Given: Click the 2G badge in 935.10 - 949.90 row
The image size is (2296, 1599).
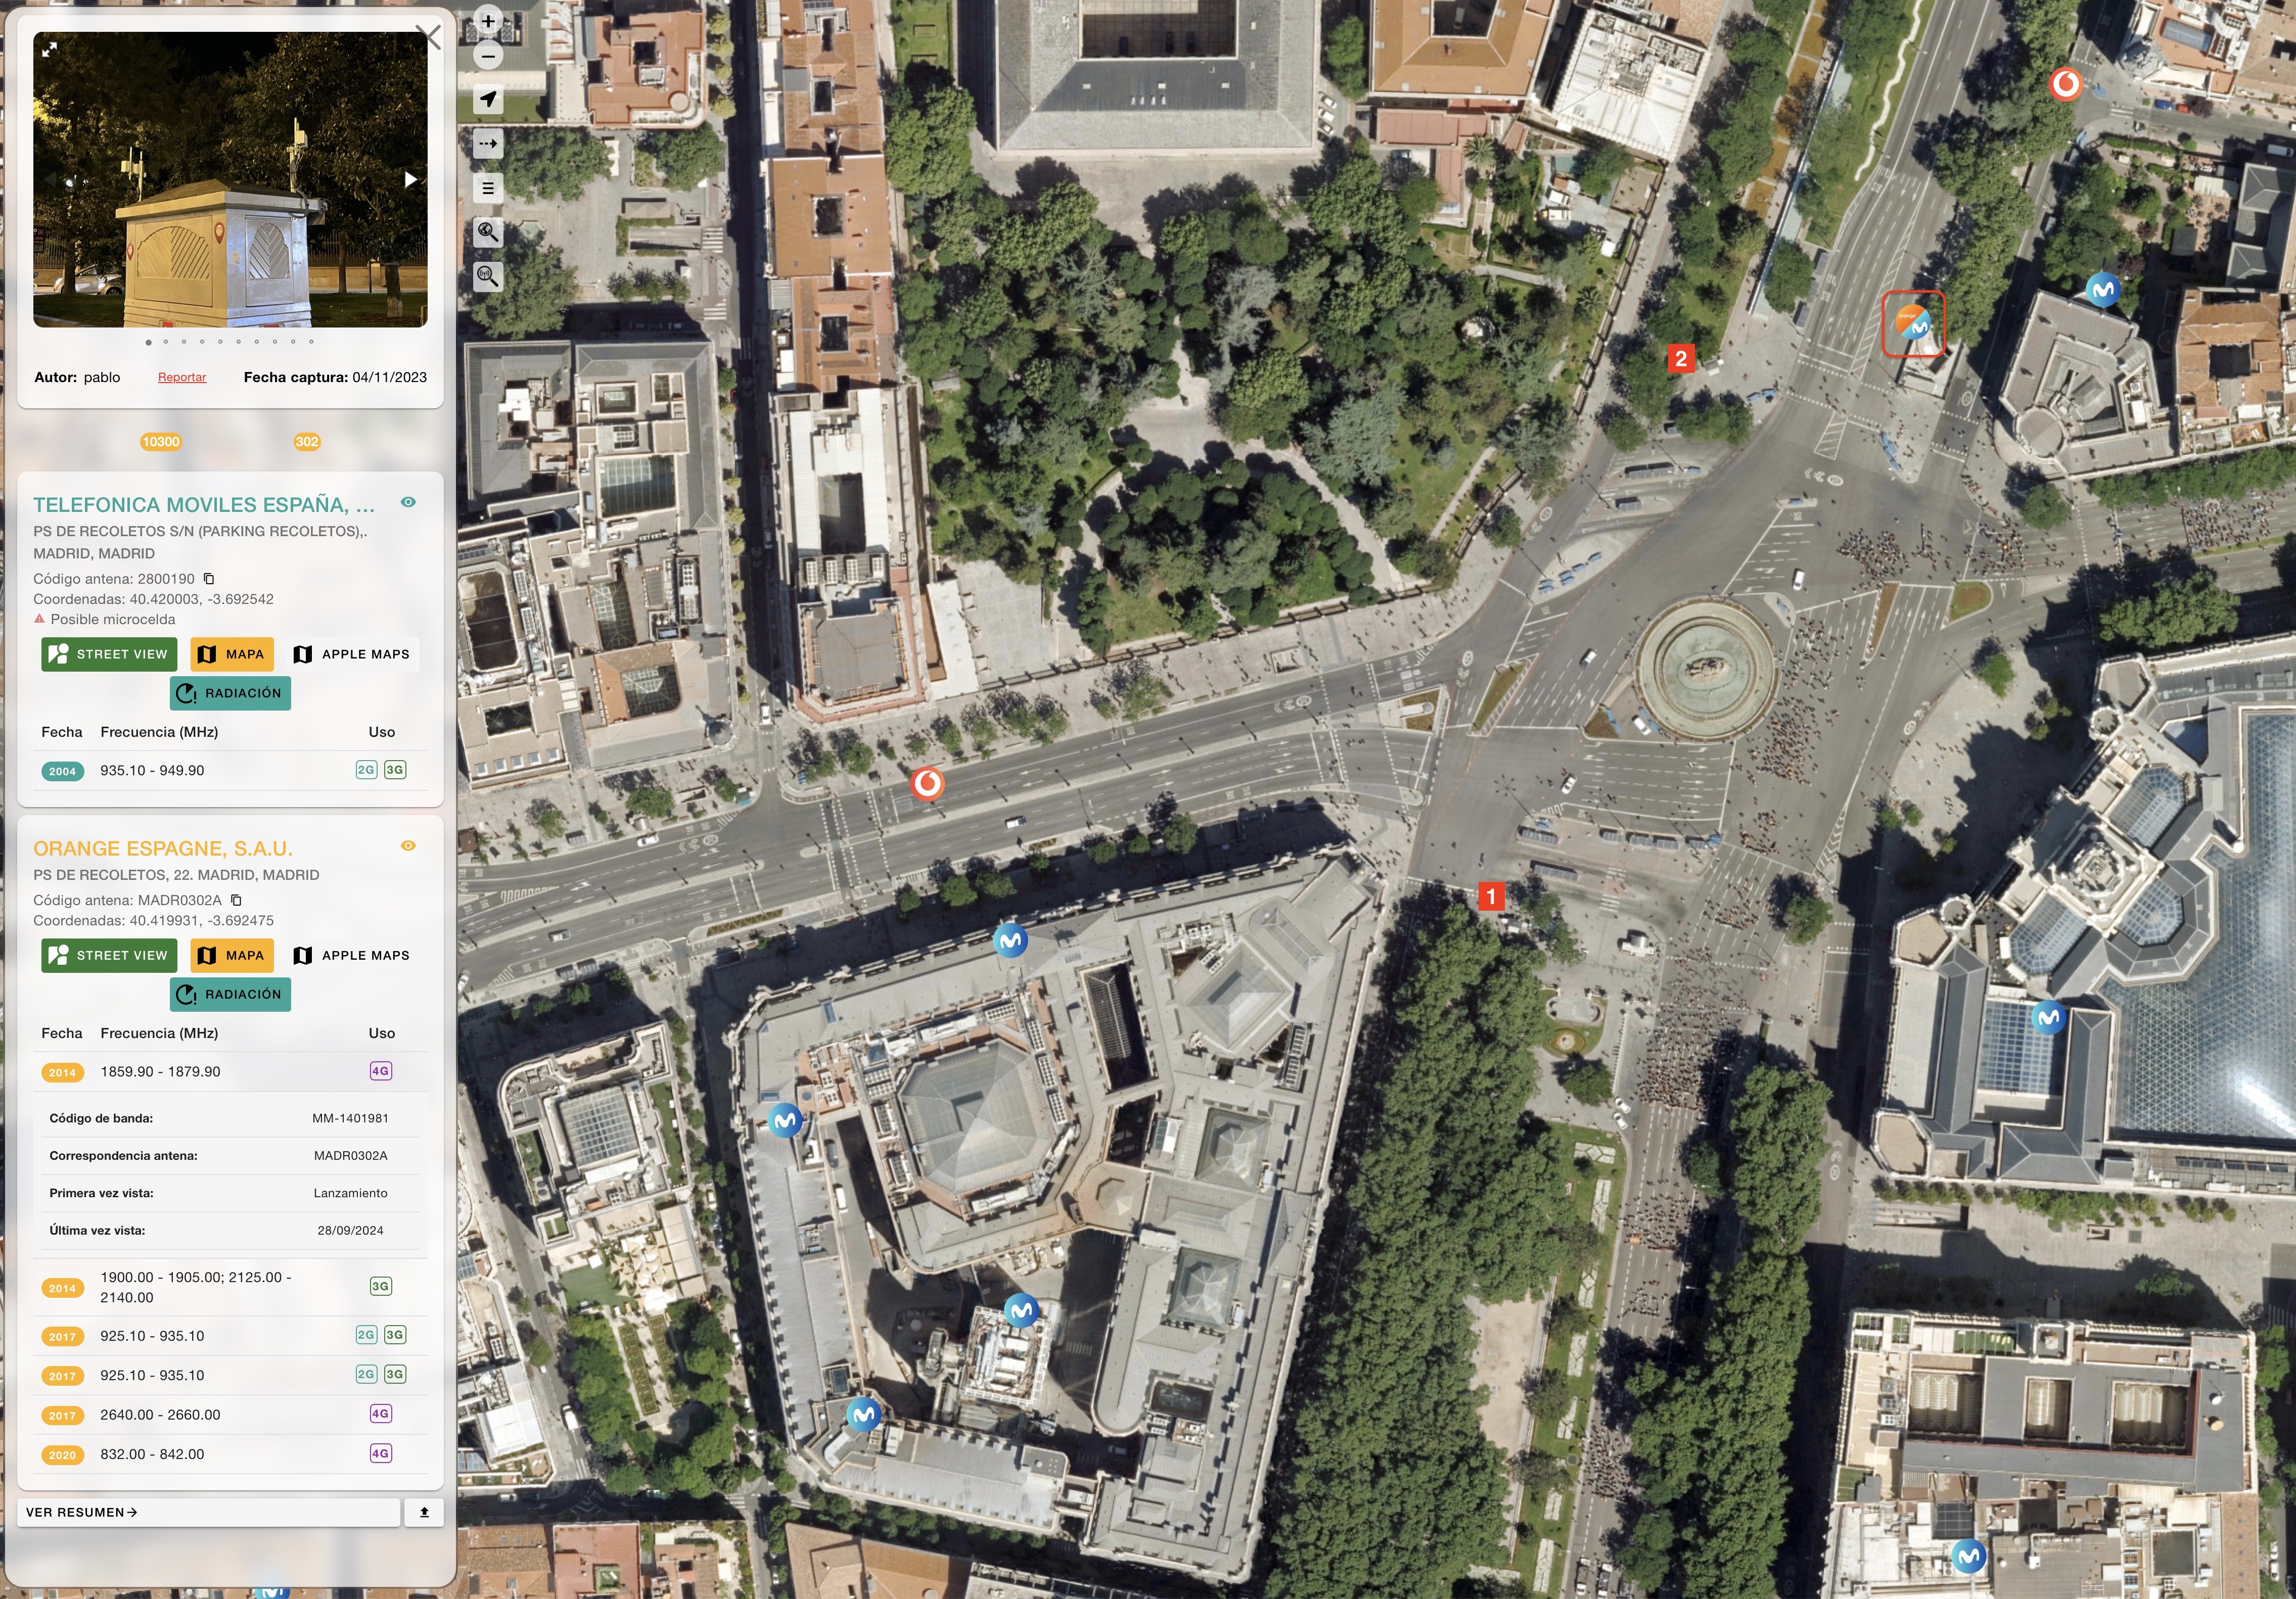Looking at the screenshot, I should coord(366,770).
